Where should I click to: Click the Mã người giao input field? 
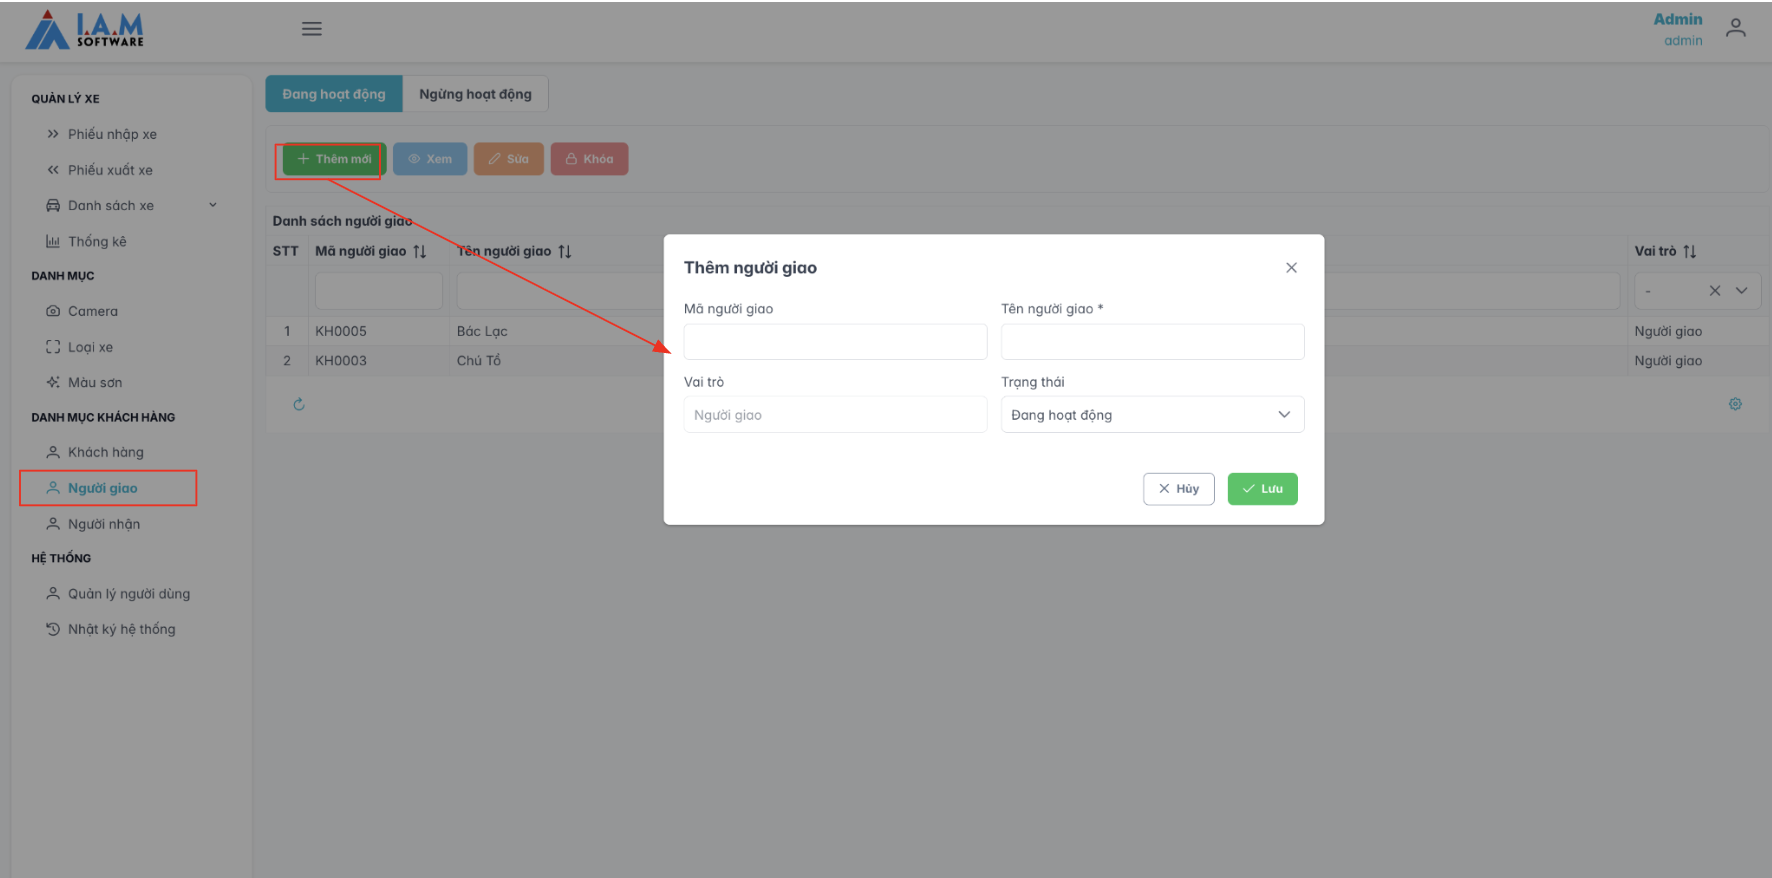tap(835, 342)
